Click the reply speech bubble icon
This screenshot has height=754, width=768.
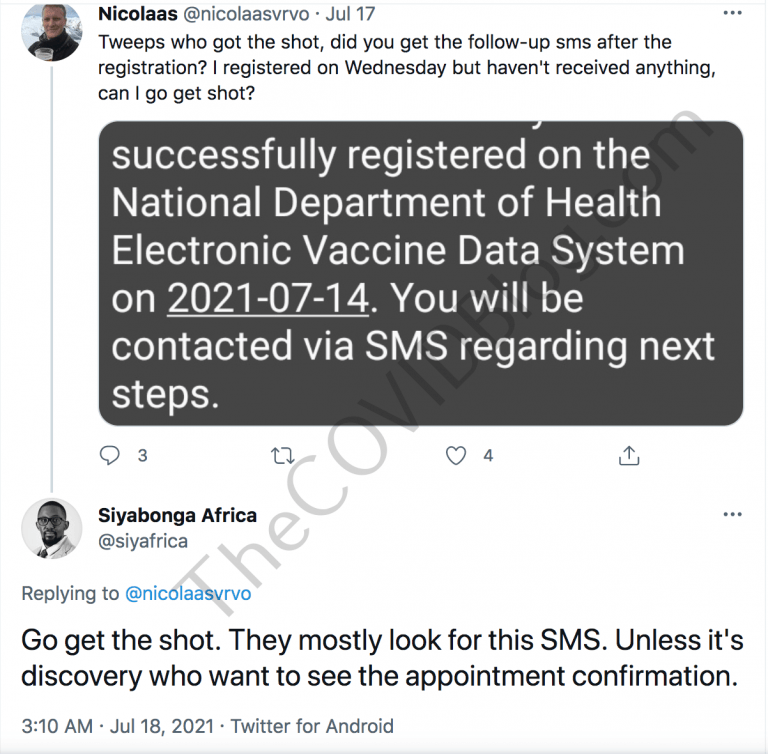(x=111, y=456)
